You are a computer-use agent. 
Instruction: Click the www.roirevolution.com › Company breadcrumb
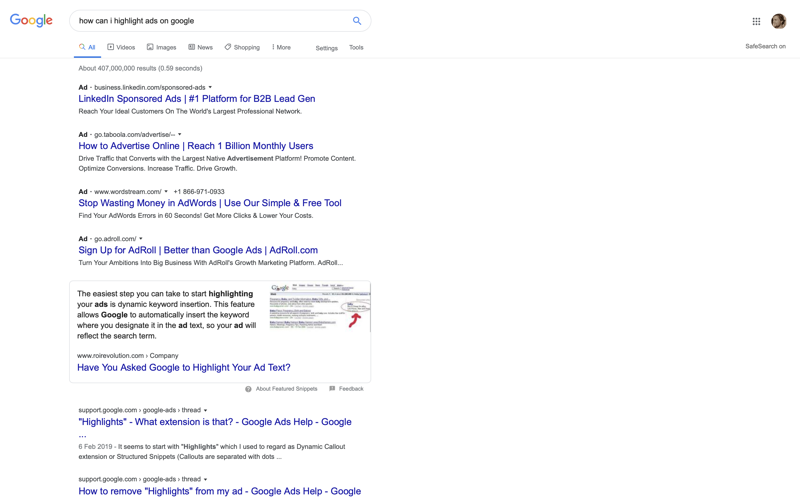[x=128, y=356]
